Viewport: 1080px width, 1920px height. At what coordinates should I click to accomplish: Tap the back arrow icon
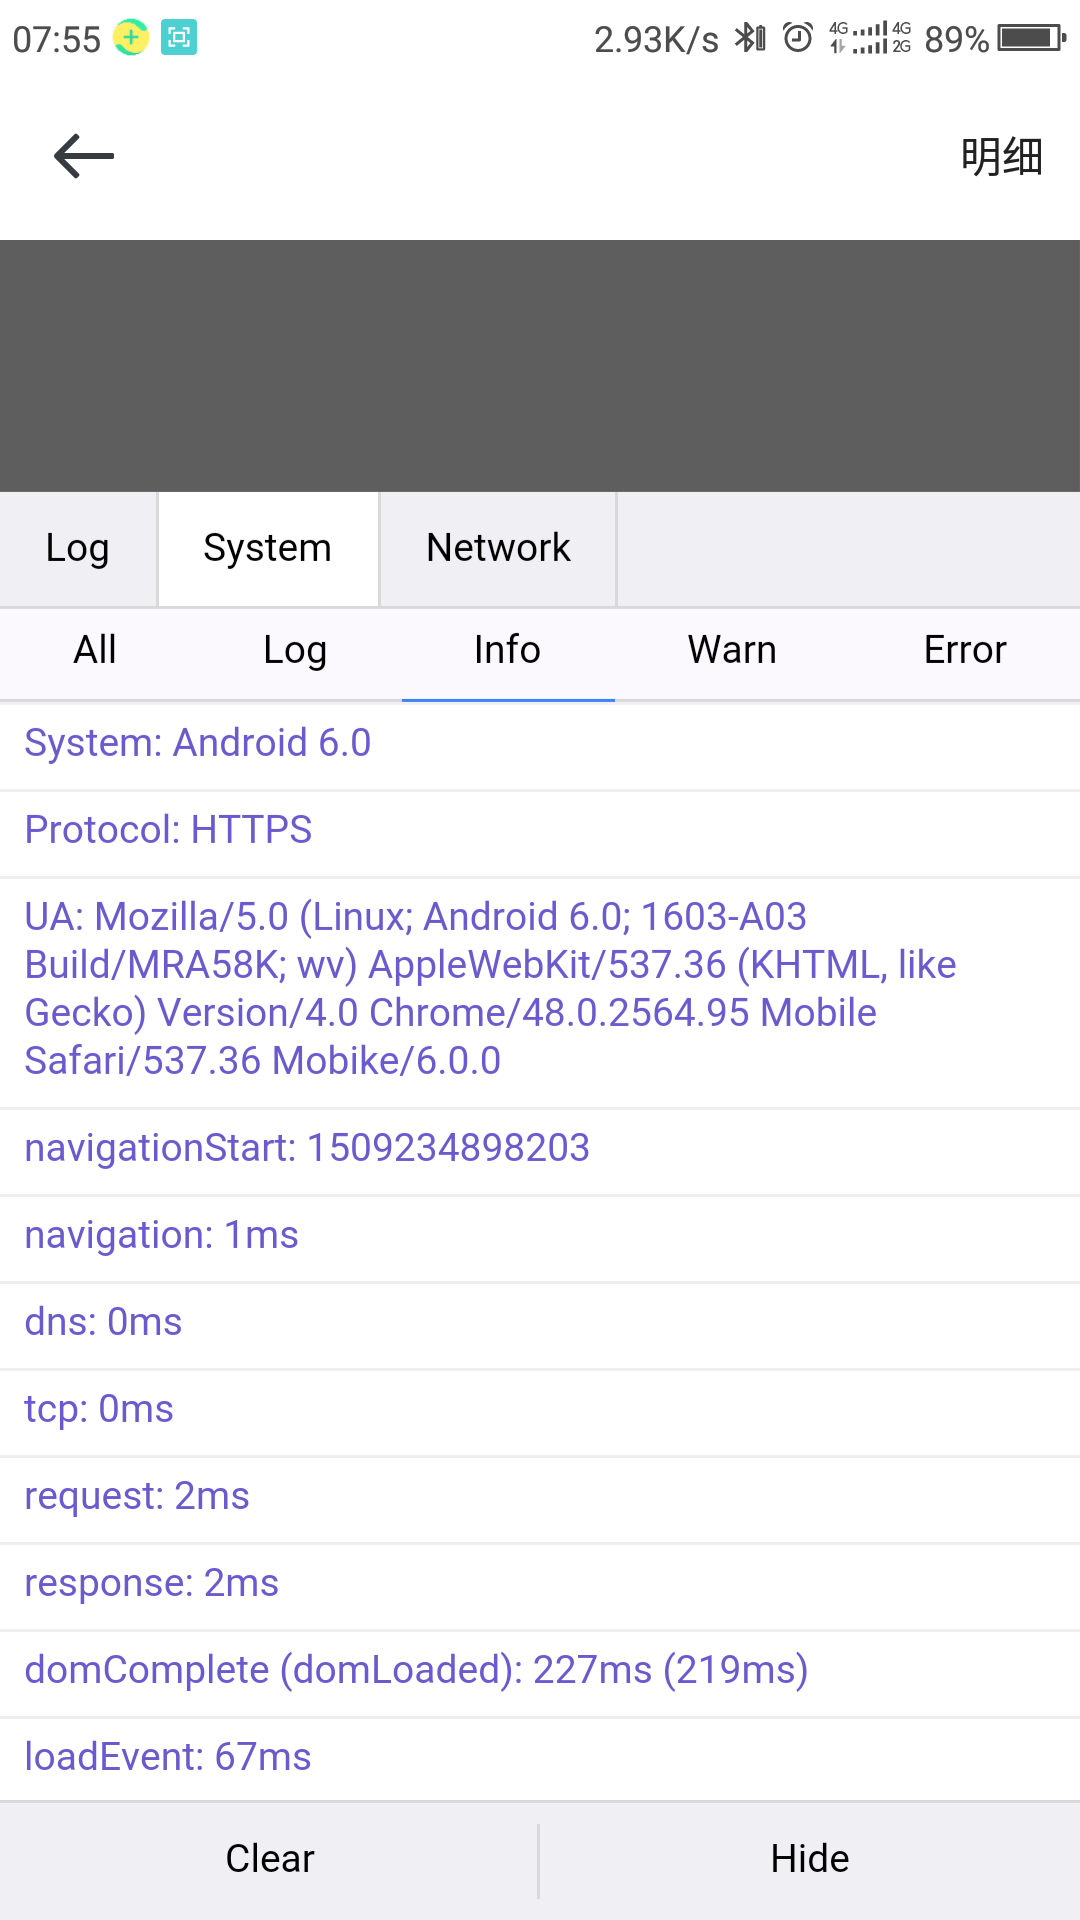click(84, 157)
